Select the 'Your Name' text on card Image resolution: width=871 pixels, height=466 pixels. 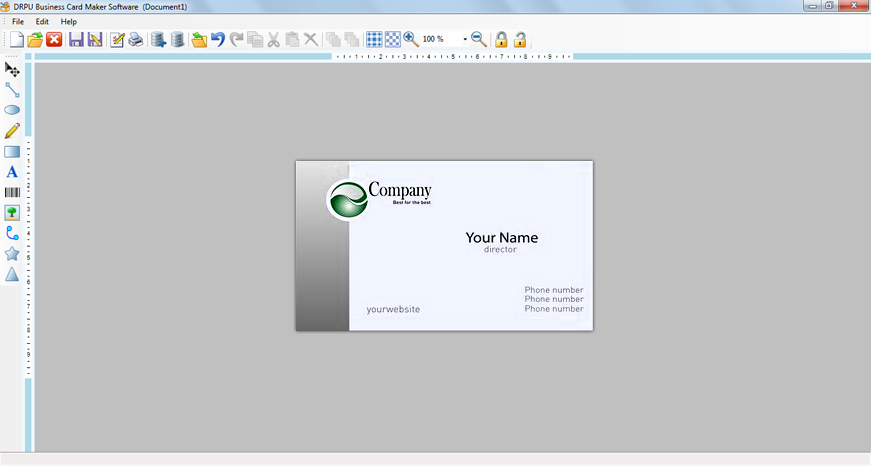point(501,238)
